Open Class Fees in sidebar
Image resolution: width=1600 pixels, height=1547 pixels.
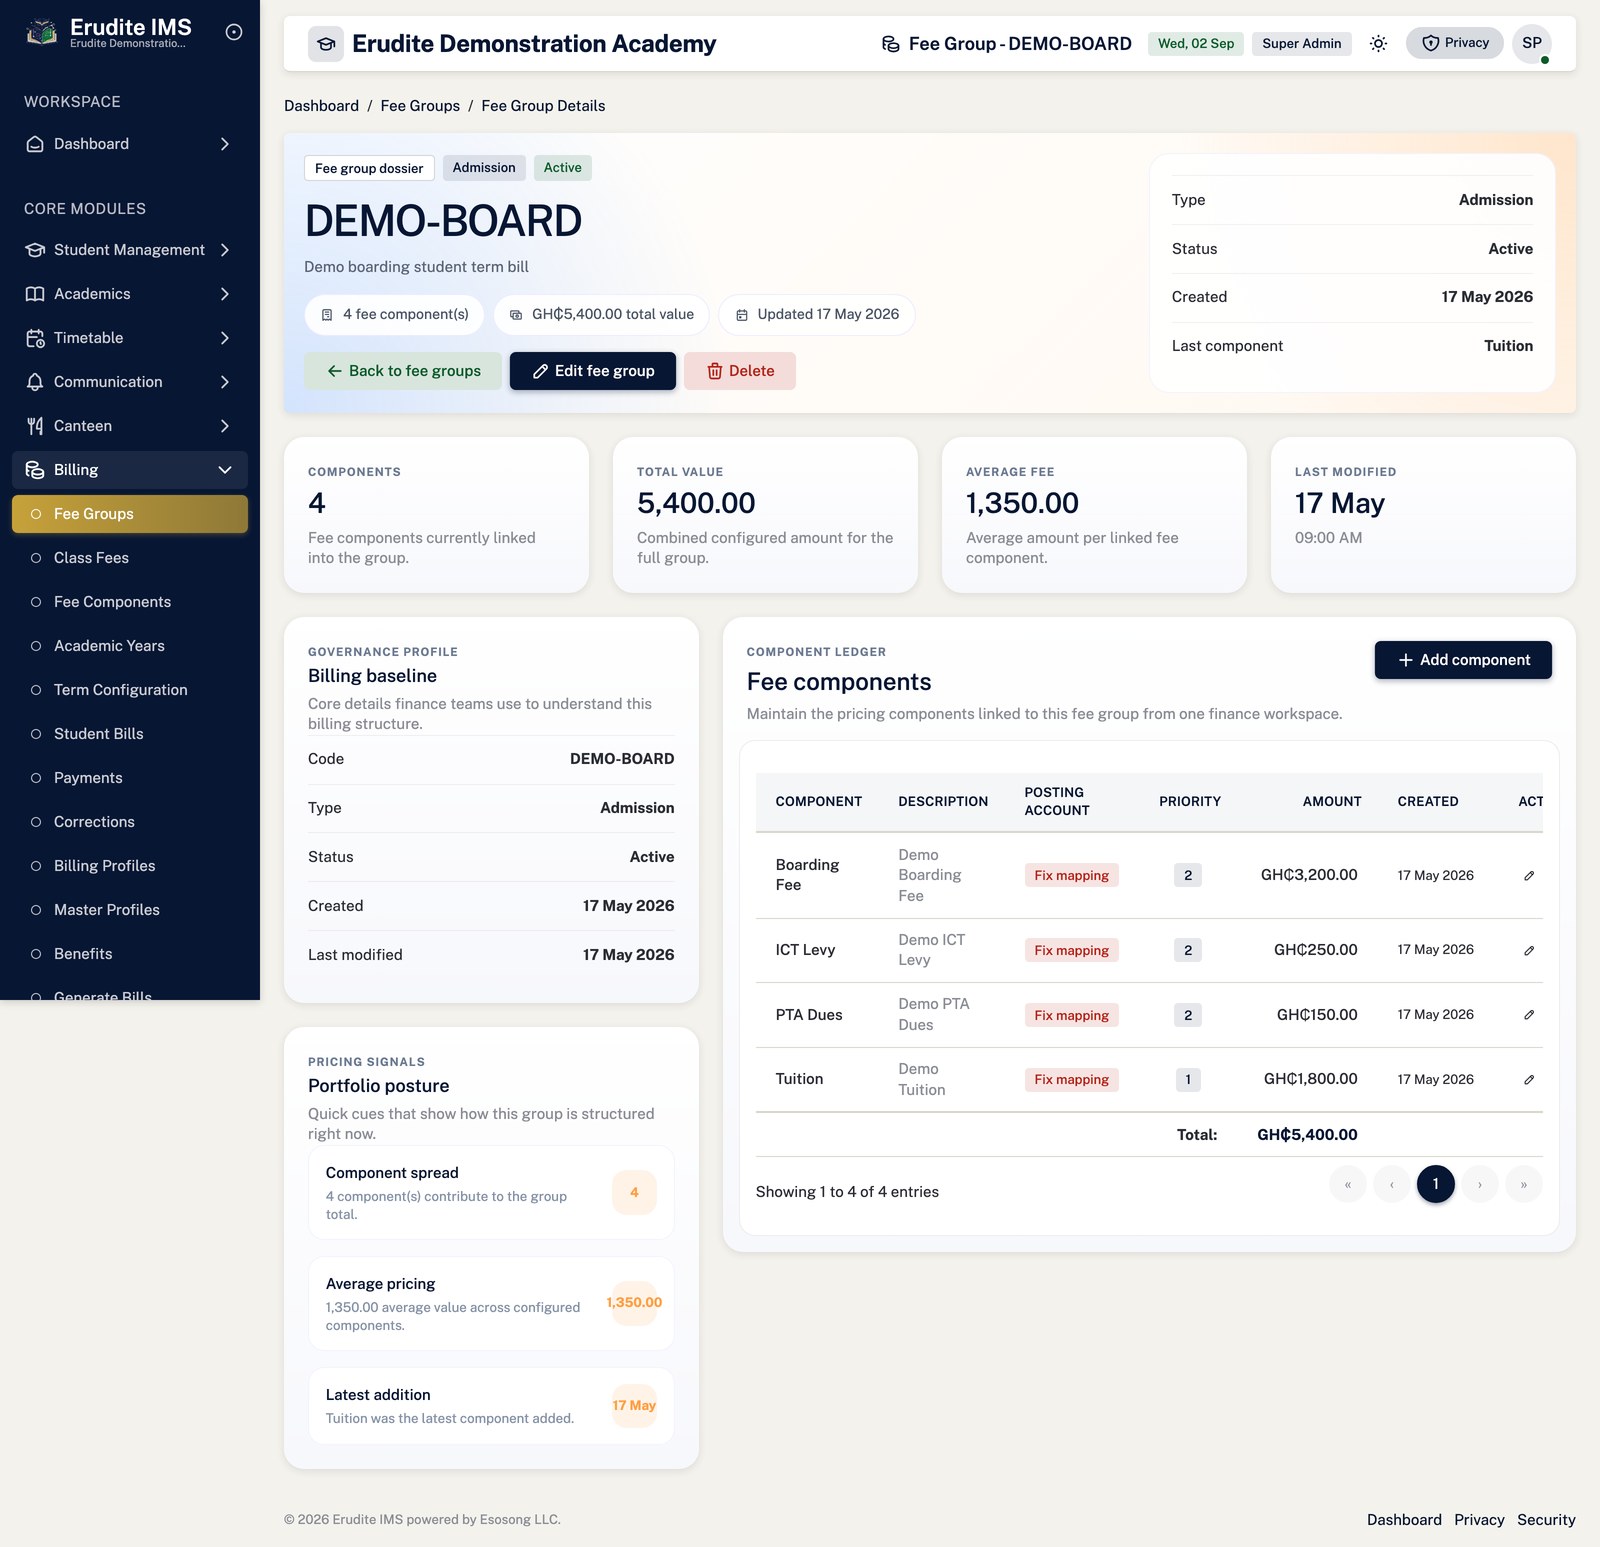point(130,558)
